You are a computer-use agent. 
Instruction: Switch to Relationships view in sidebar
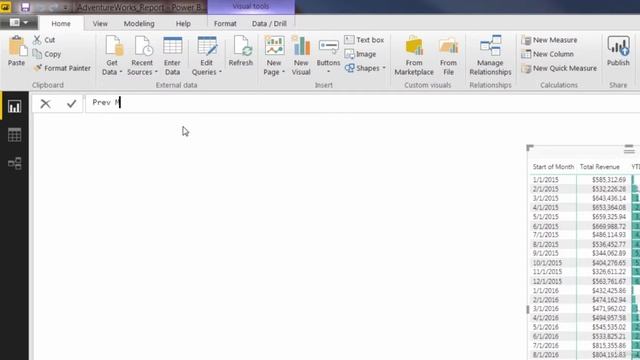14,163
